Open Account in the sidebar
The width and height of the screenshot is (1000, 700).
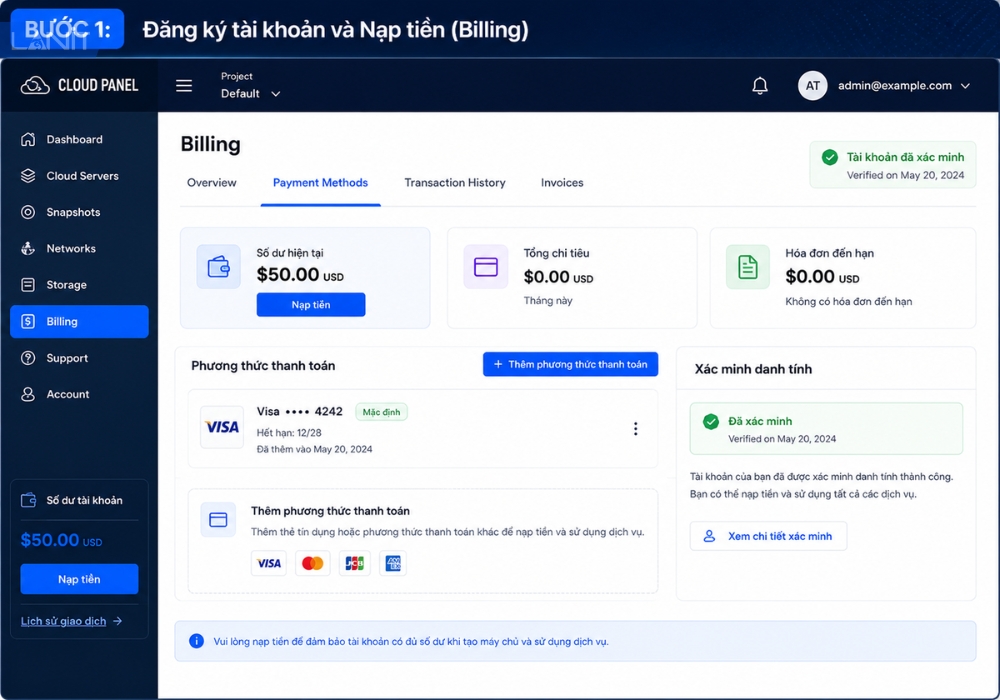tap(79, 394)
